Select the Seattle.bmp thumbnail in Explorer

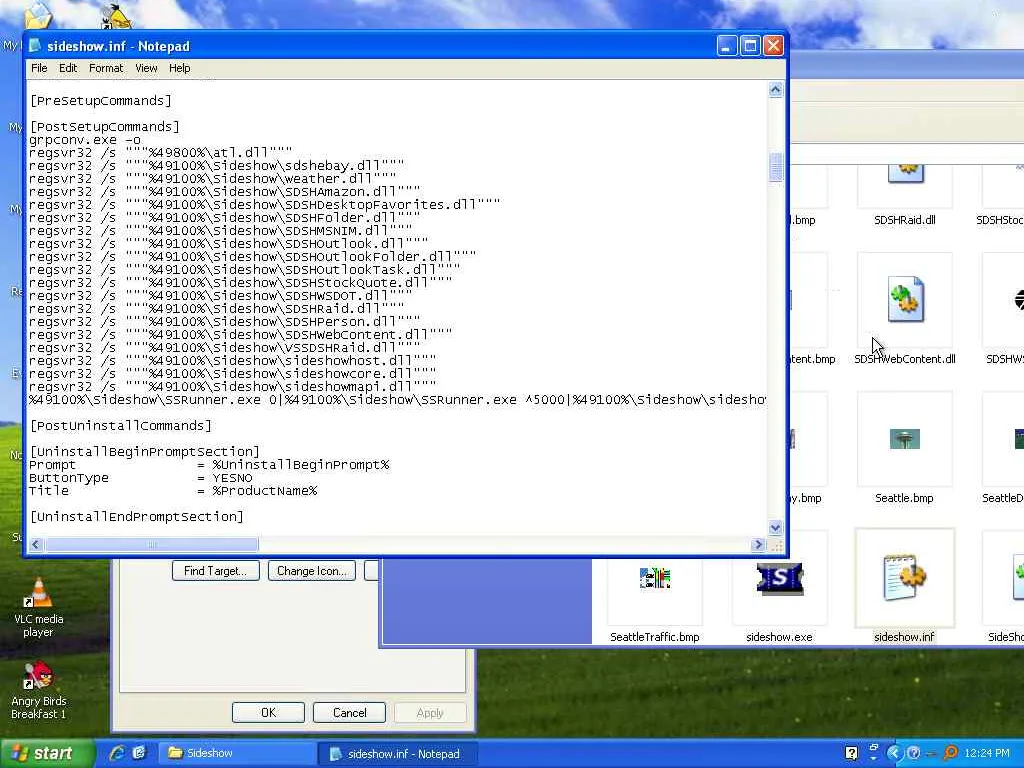[904, 438]
